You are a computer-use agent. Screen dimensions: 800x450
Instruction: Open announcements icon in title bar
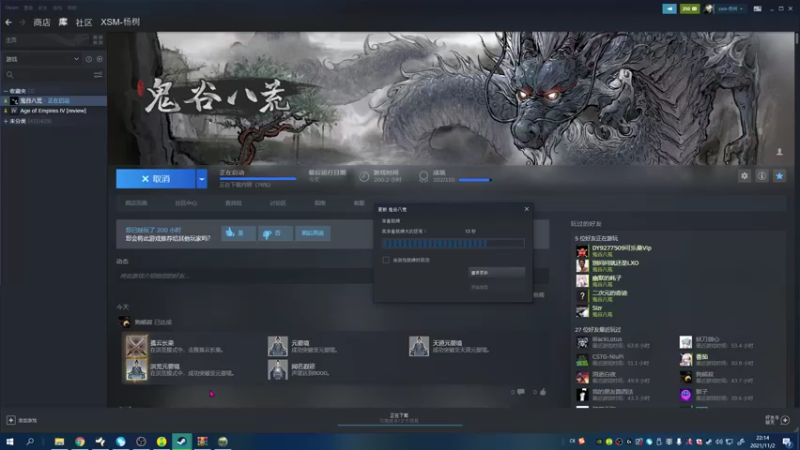coord(669,9)
